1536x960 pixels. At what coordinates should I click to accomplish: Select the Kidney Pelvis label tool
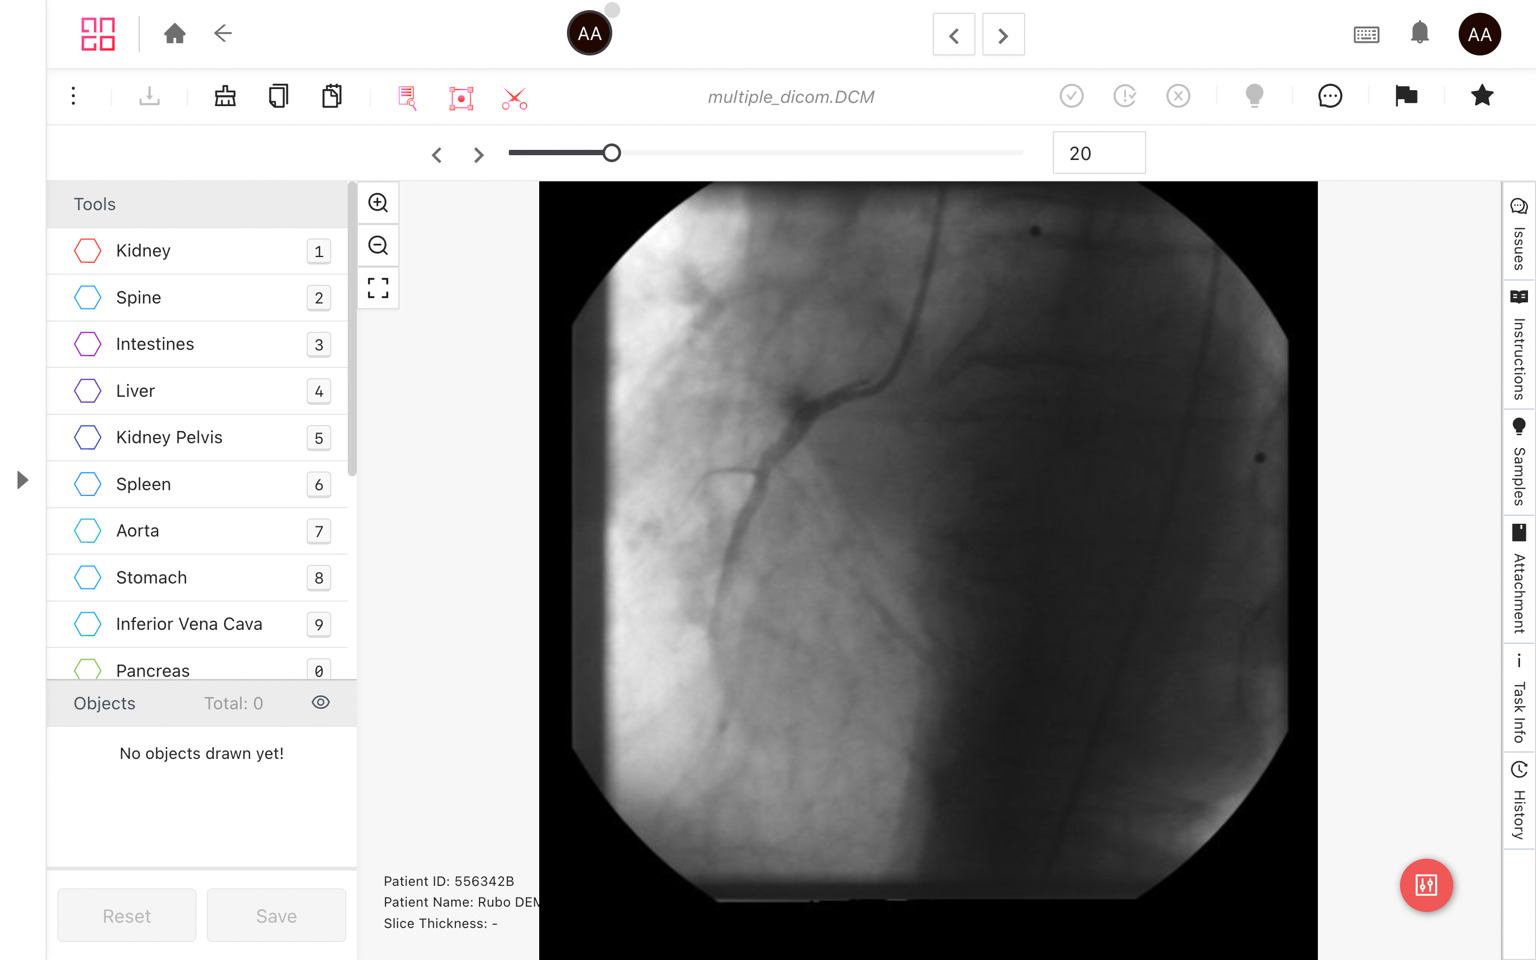click(x=198, y=438)
